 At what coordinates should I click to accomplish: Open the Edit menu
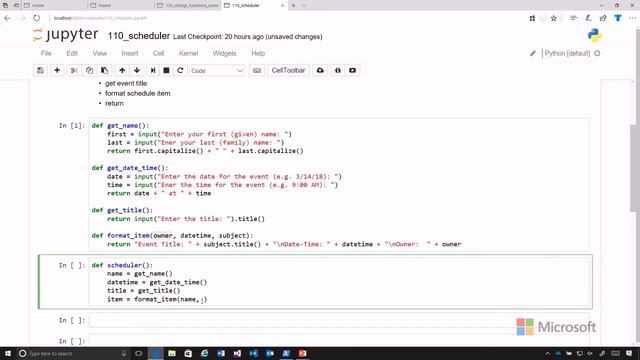pos(72,53)
